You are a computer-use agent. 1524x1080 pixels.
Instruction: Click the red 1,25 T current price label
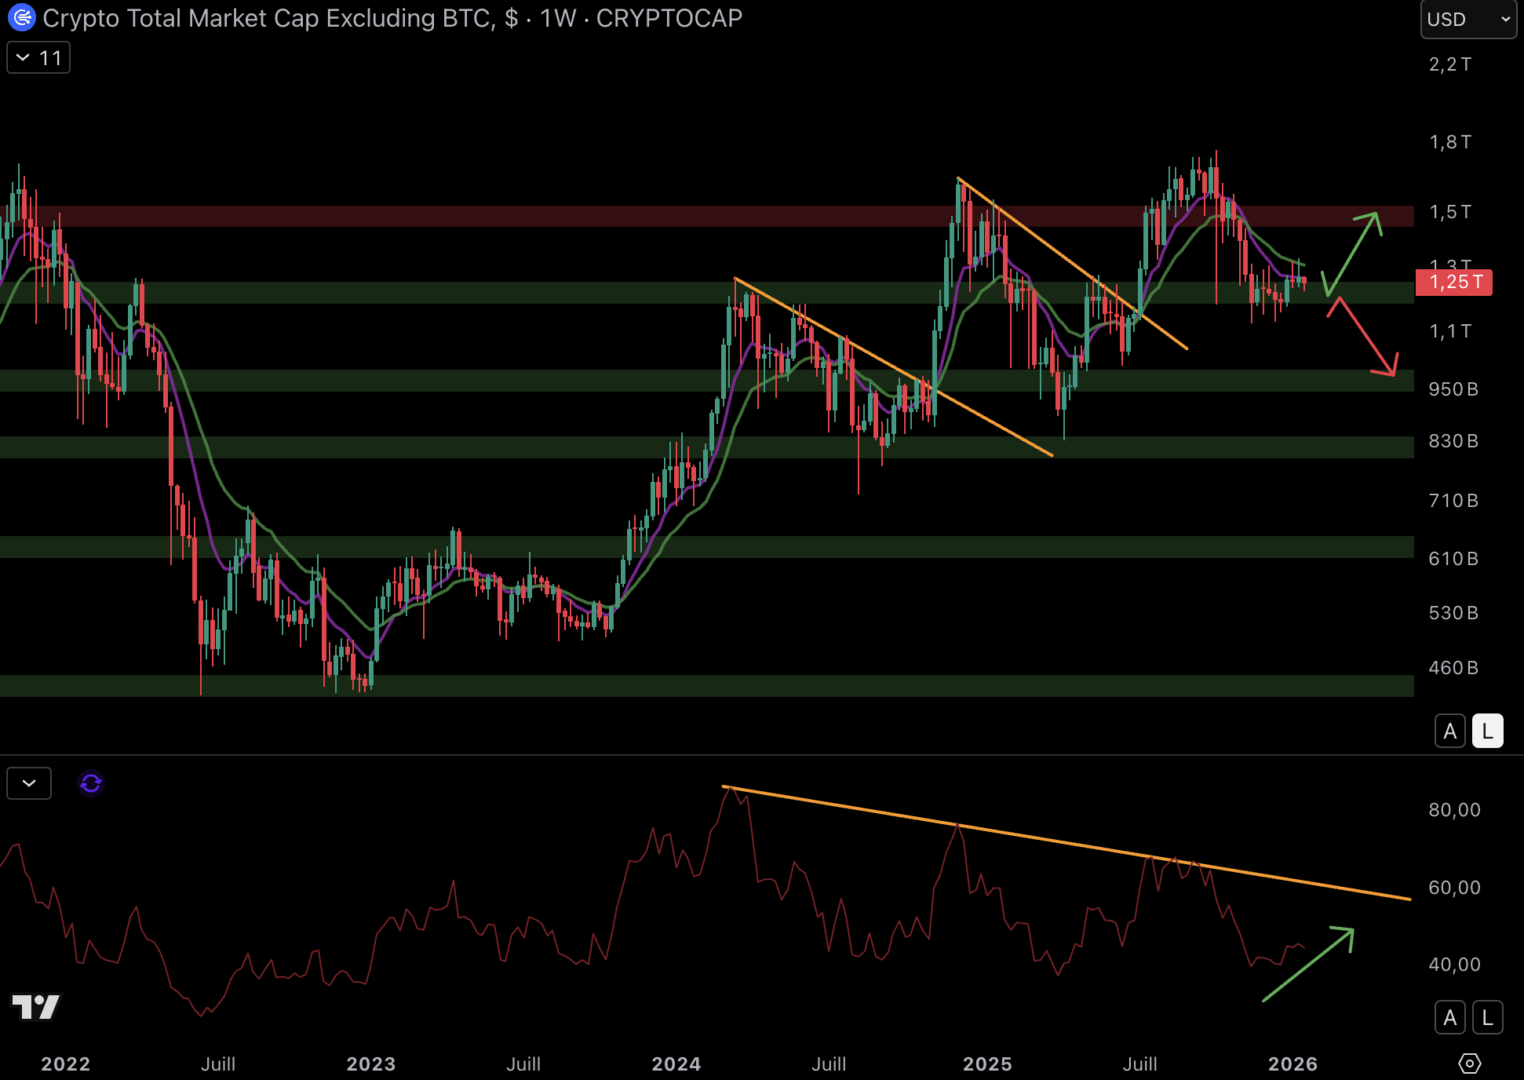click(1454, 282)
